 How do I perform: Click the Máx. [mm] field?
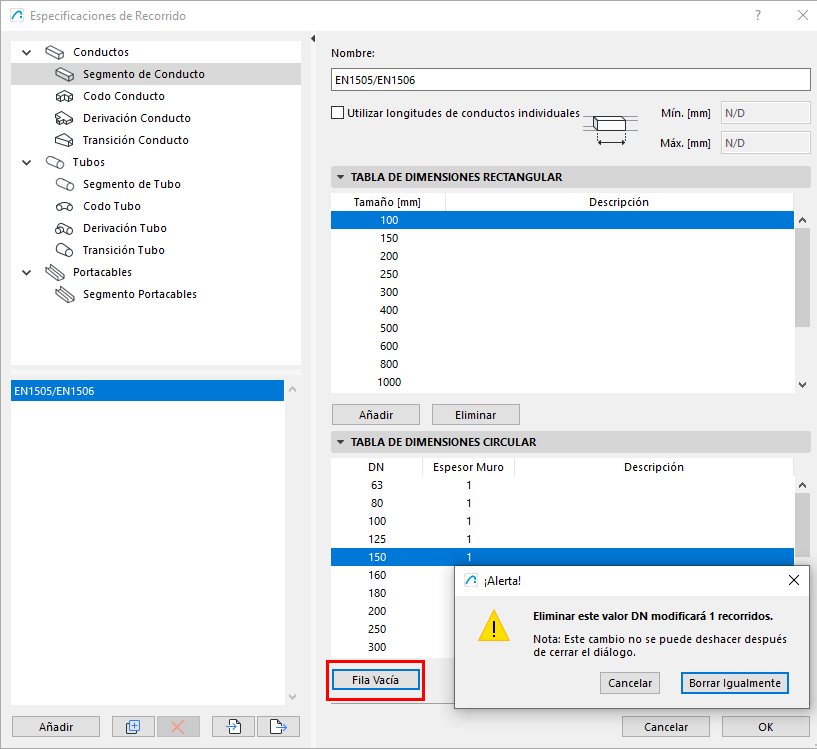765,143
